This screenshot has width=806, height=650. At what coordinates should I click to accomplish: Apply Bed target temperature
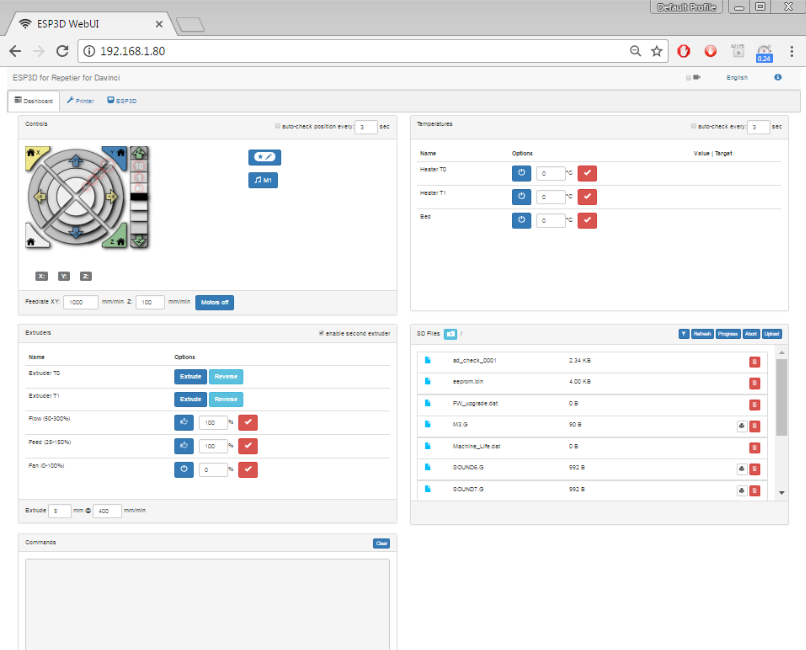tap(587, 220)
